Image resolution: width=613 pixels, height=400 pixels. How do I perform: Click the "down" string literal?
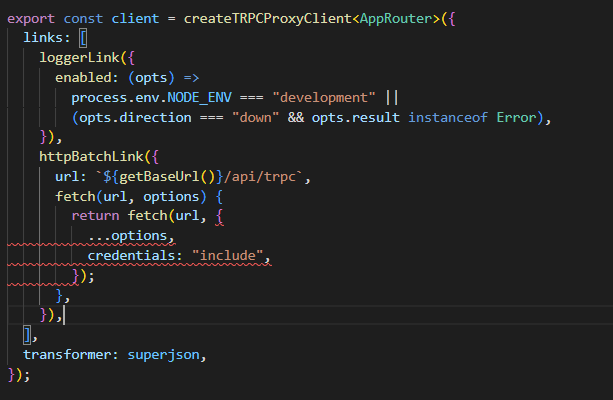click(255, 117)
